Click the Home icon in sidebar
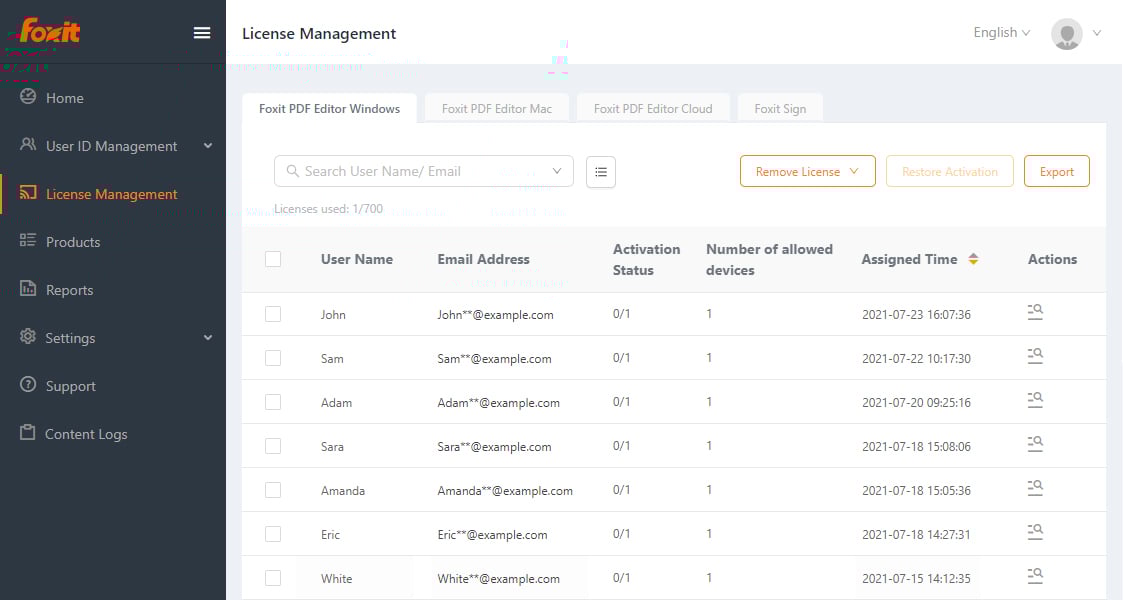1124x600 pixels. [28, 97]
